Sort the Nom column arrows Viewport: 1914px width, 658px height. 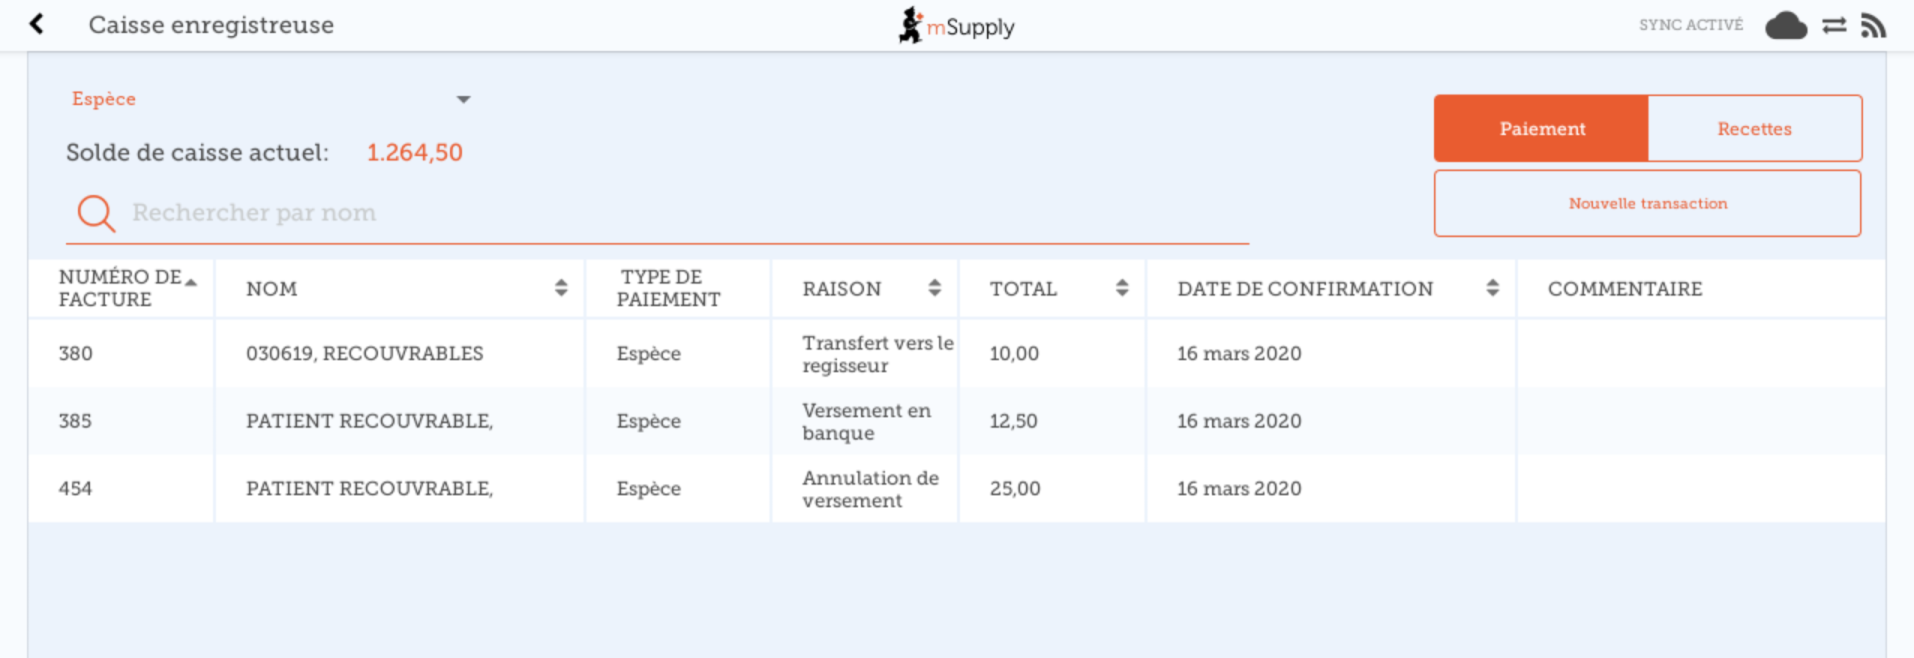pyautogui.click(x=561, y=288)
